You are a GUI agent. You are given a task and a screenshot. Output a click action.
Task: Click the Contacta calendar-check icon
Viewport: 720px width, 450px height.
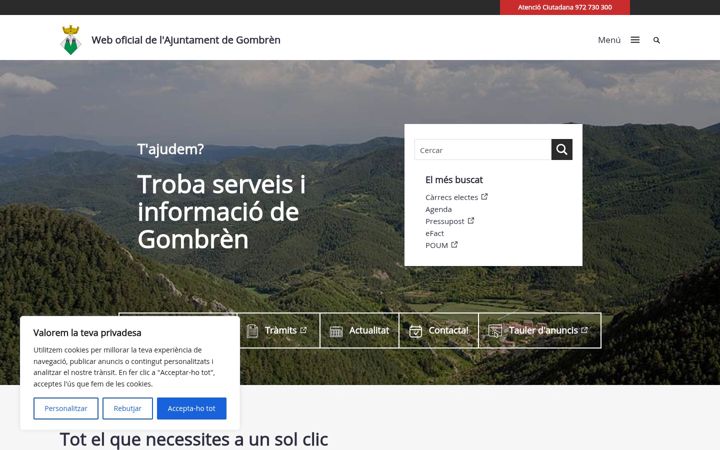pyautogui.click(x=416, y=331)
